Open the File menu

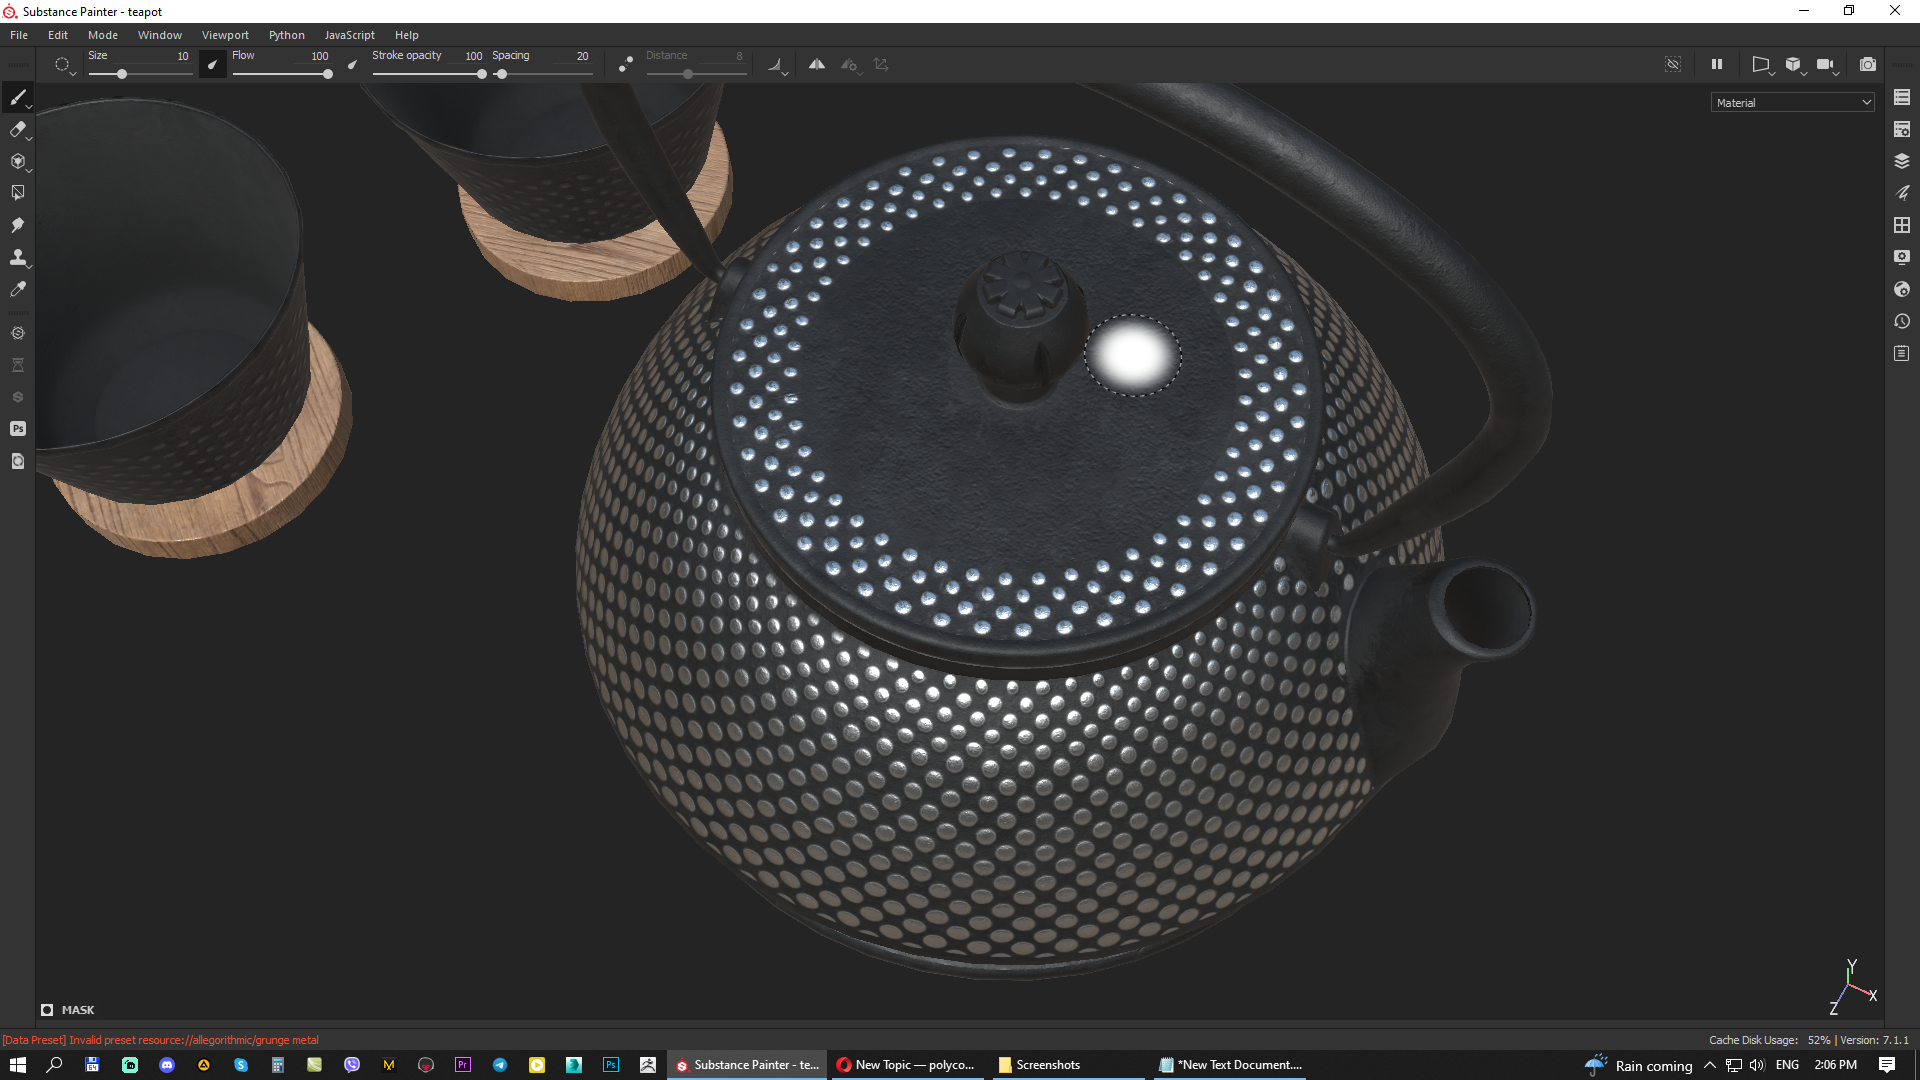[19, 35]
